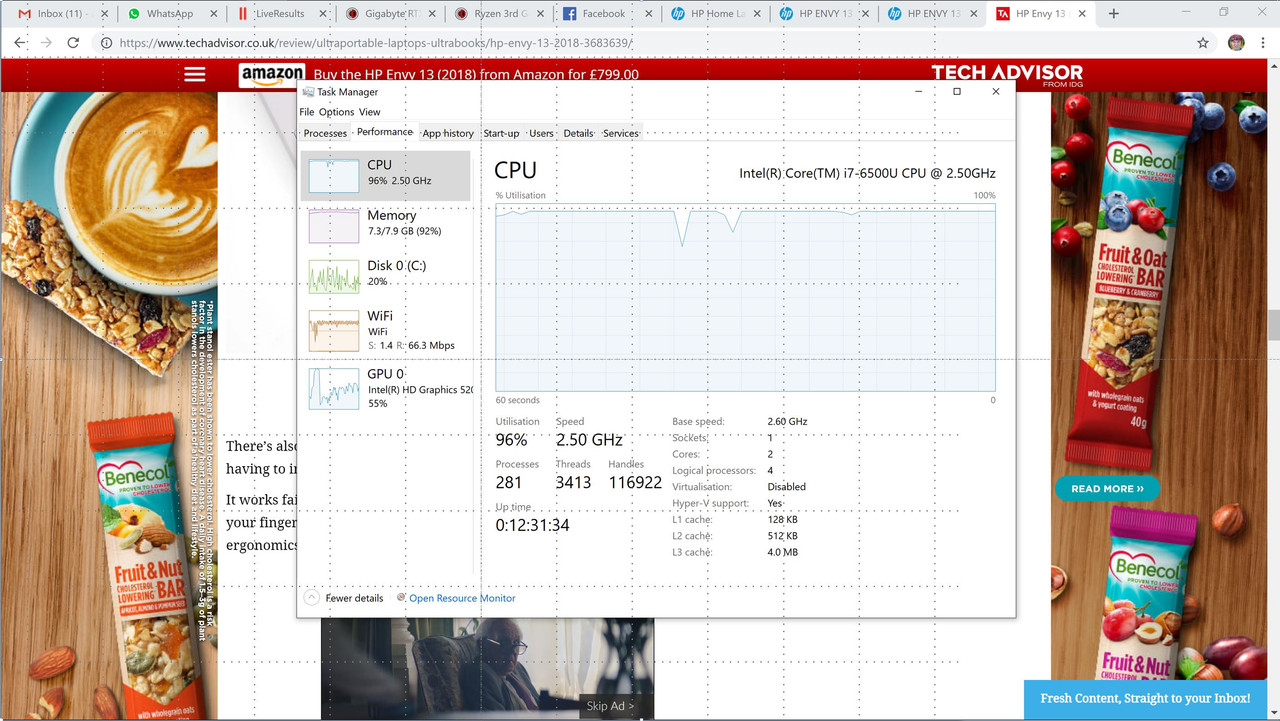Image resolution: width=1280 pixels, height=721 pixels.
Task: Click the Benecol Fruit & Oat bar ad image
Action: (1128, 285)
